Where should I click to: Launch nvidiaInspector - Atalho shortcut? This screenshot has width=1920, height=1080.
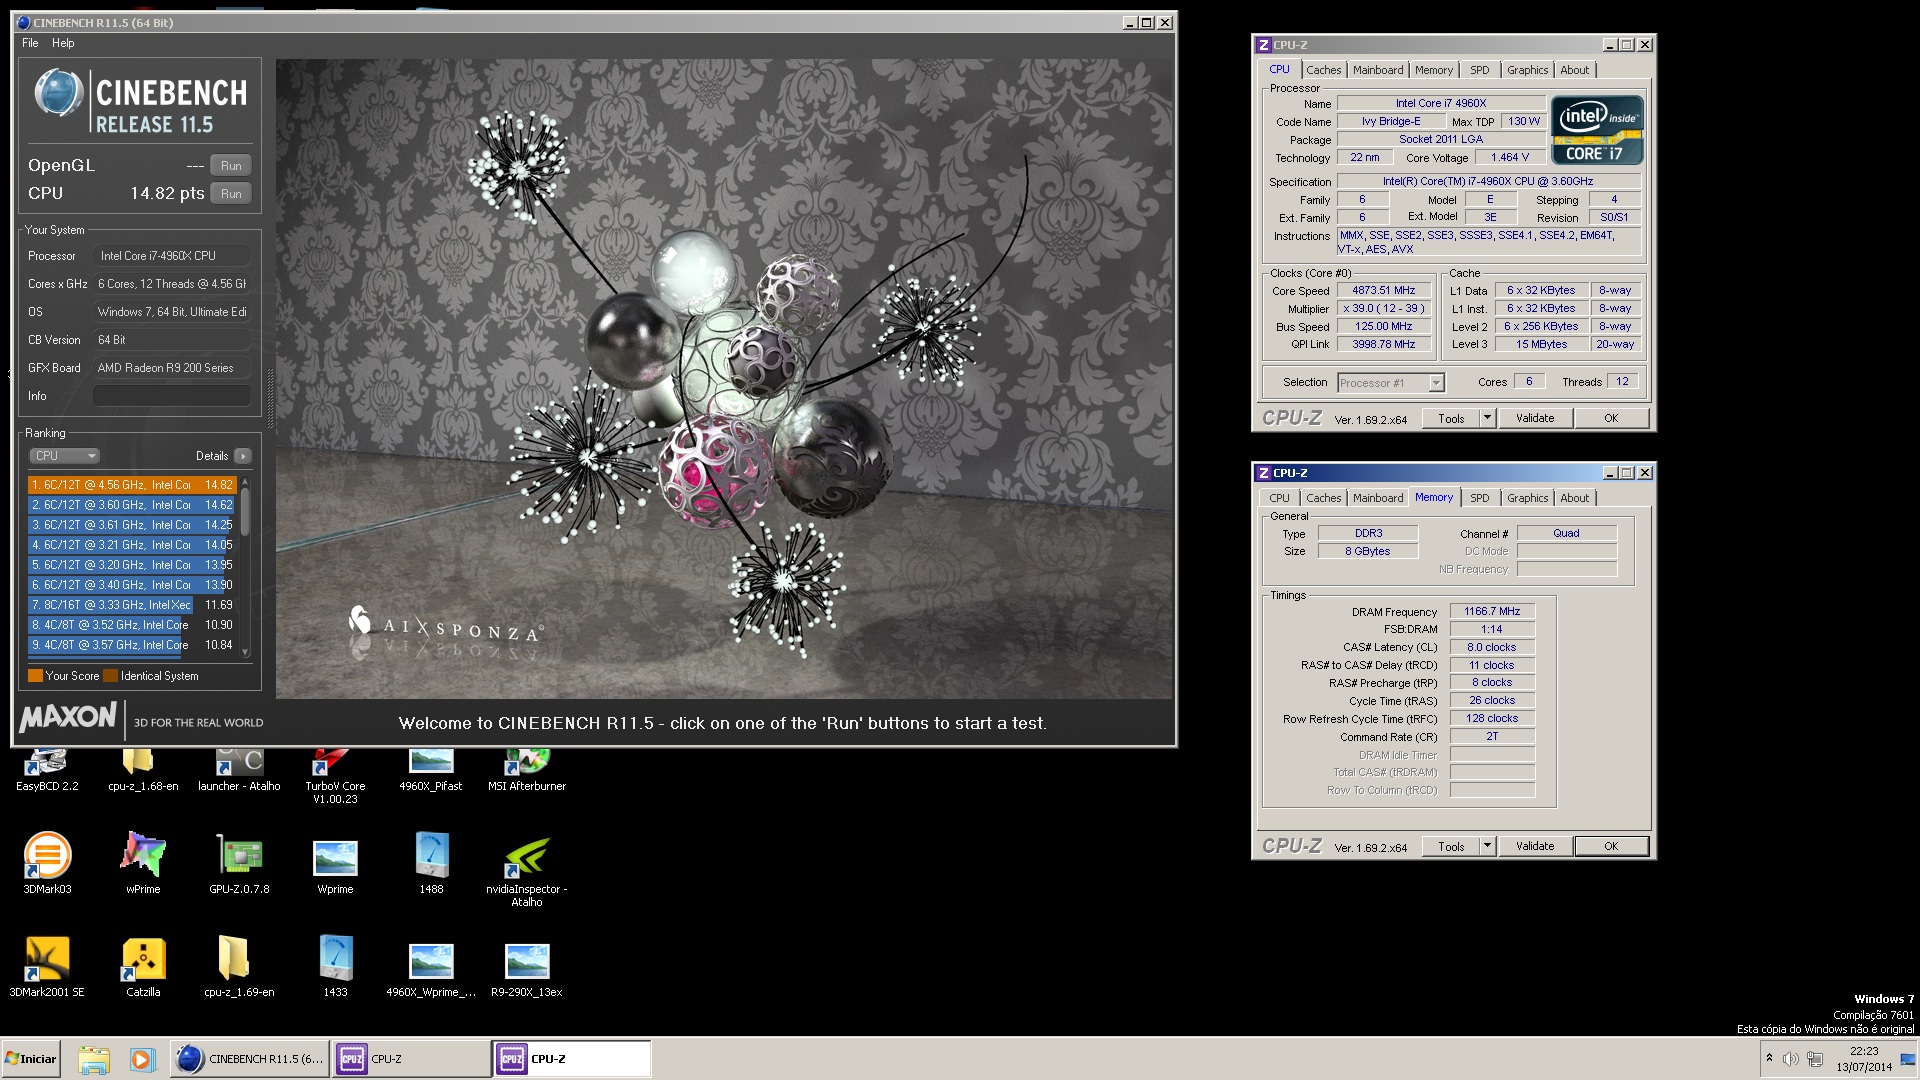527,870
